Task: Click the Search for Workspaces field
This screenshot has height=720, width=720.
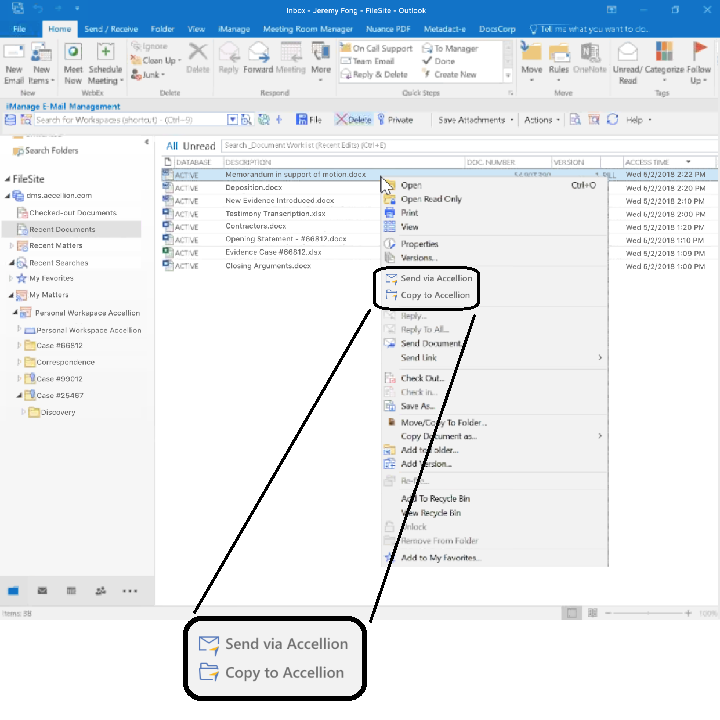Action: point(130,120)
